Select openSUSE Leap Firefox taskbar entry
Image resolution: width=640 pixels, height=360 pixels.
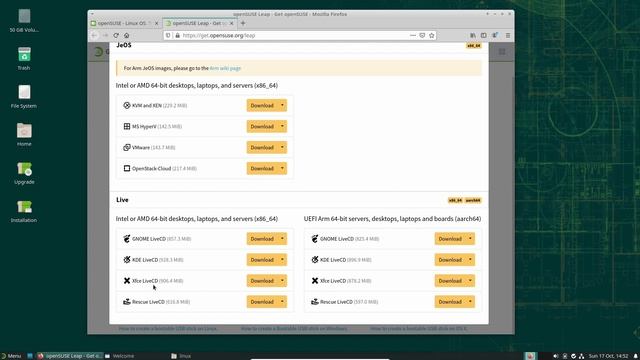click(70, 356)
